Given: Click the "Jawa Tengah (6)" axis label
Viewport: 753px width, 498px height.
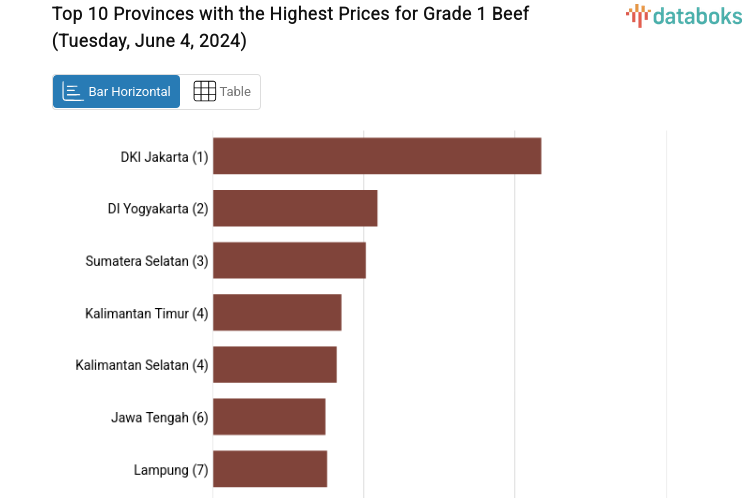Looking at the screenshot, I should click(160, 417).
